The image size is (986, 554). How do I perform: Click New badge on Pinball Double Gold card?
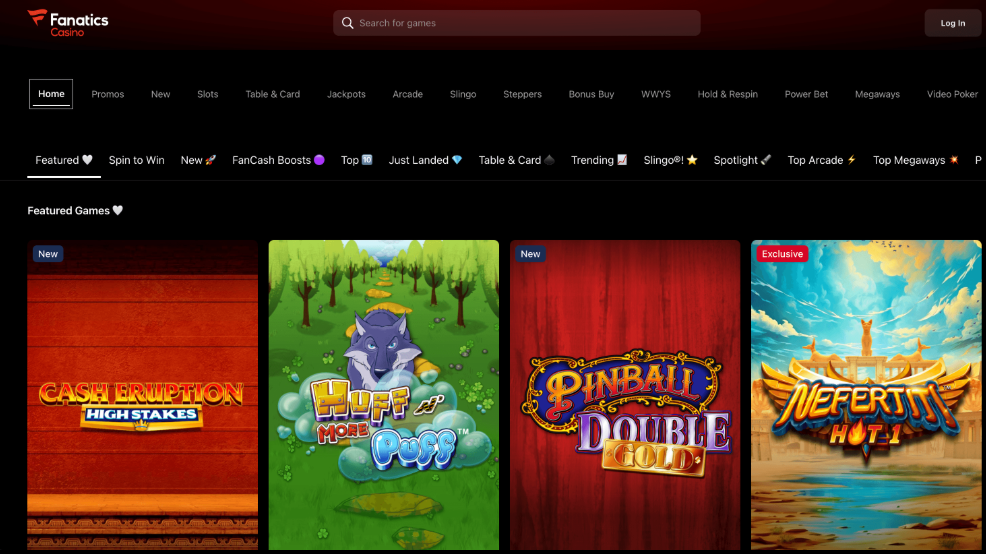pos(530,254)
